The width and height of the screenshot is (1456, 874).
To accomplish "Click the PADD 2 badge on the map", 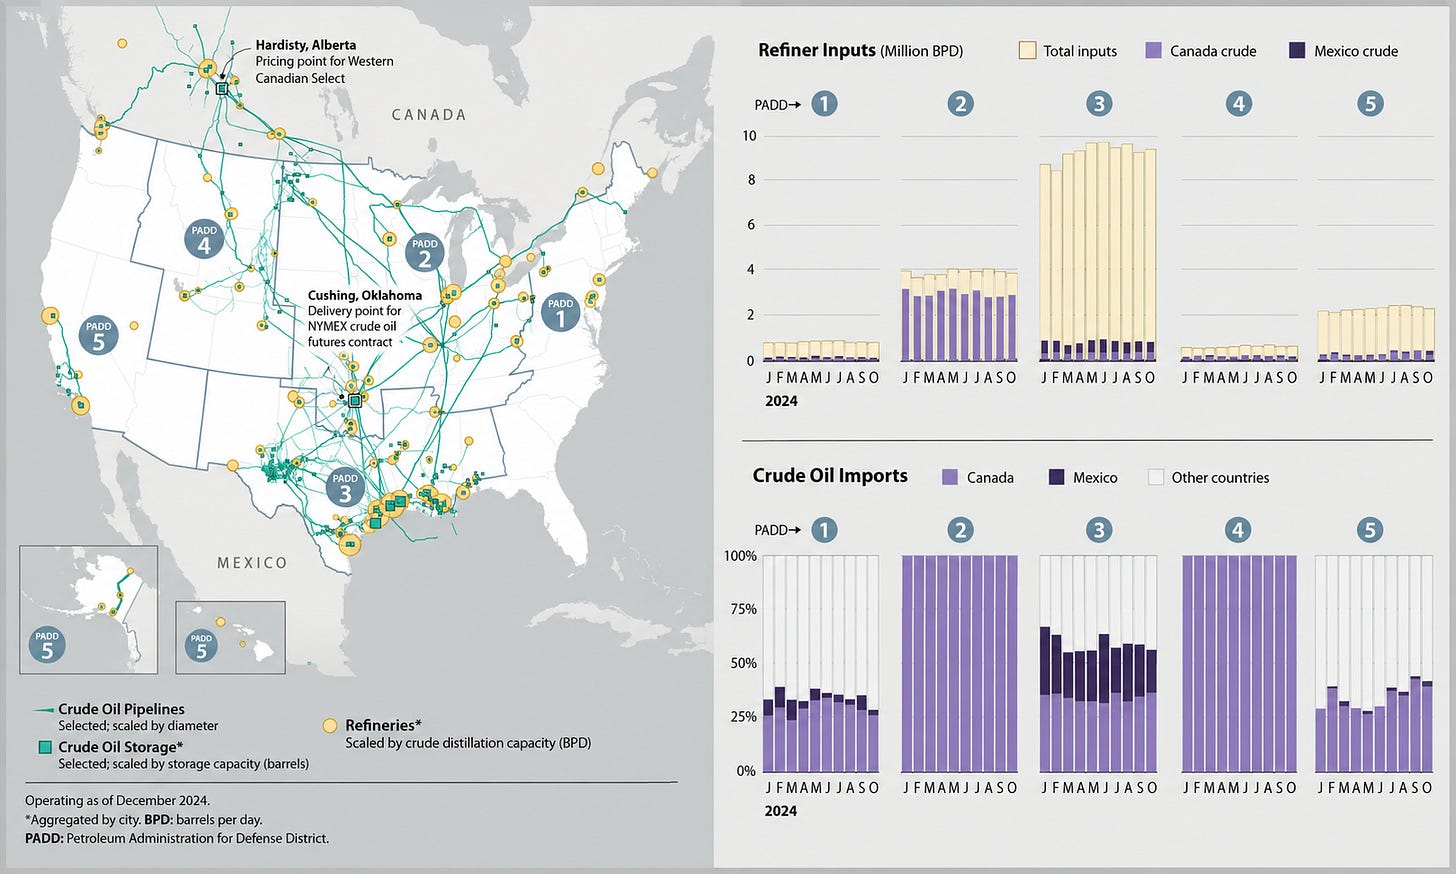I will [424, 252].
